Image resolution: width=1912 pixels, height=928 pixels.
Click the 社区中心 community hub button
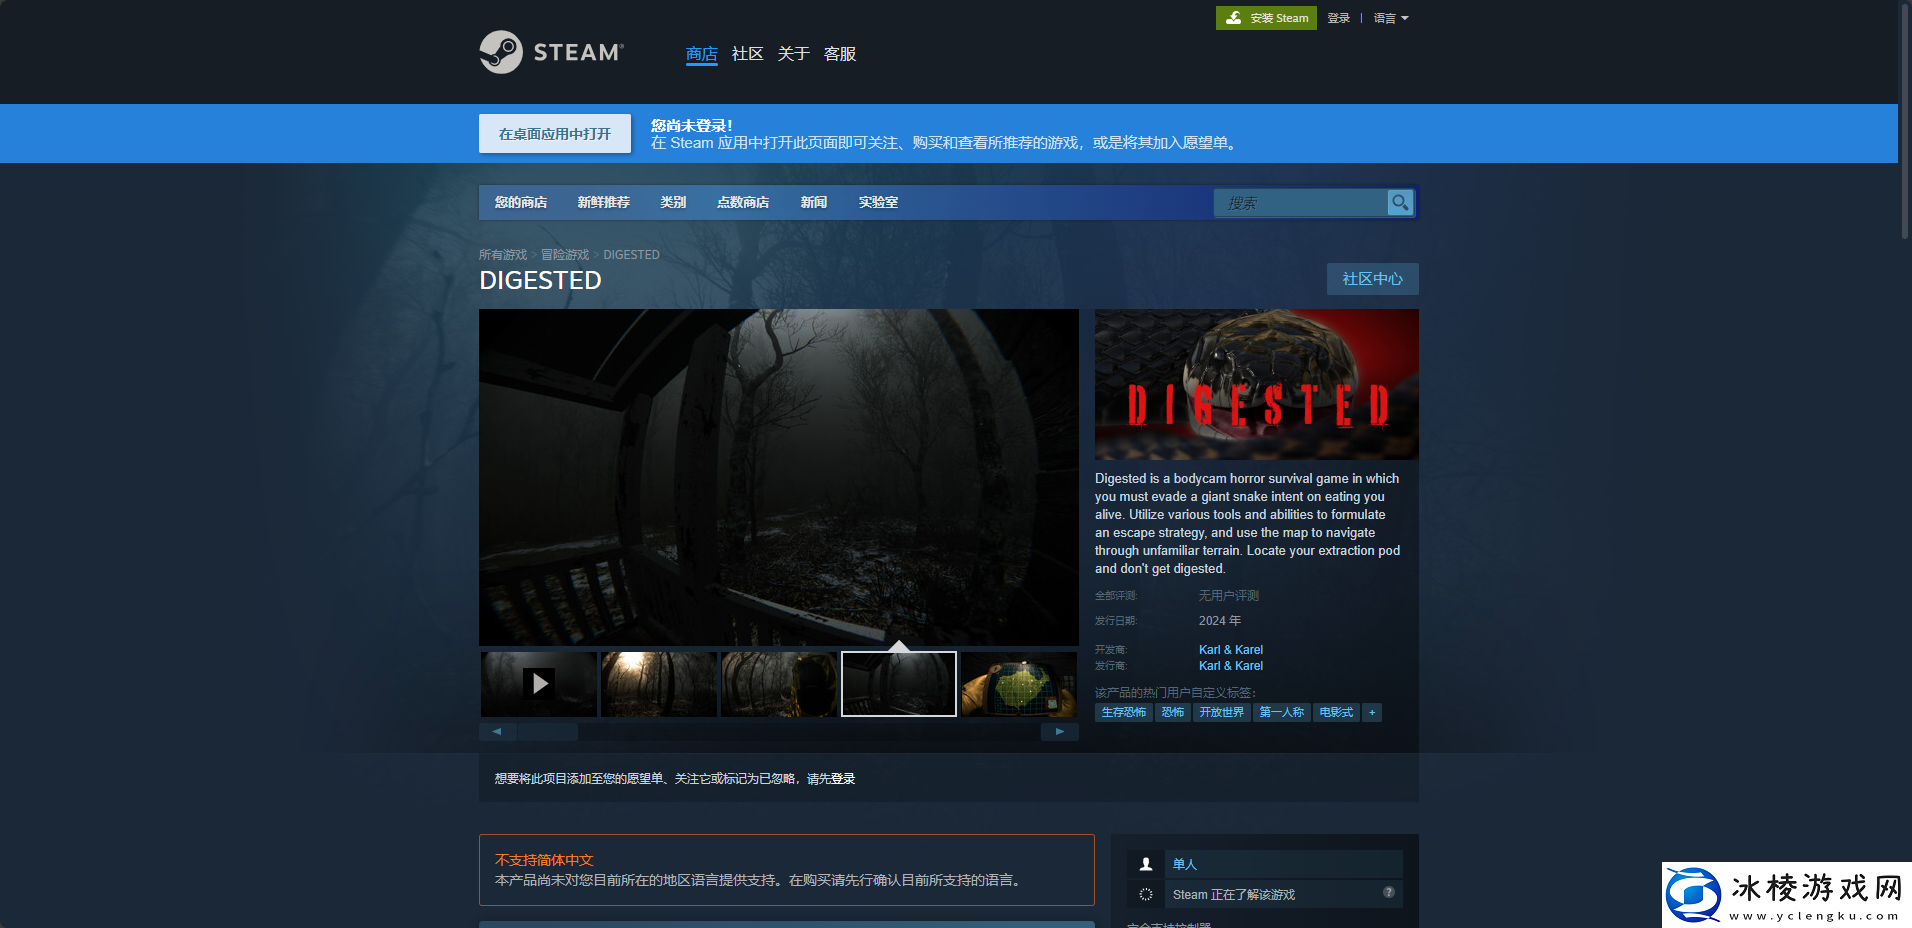[x=1372, y=279]
